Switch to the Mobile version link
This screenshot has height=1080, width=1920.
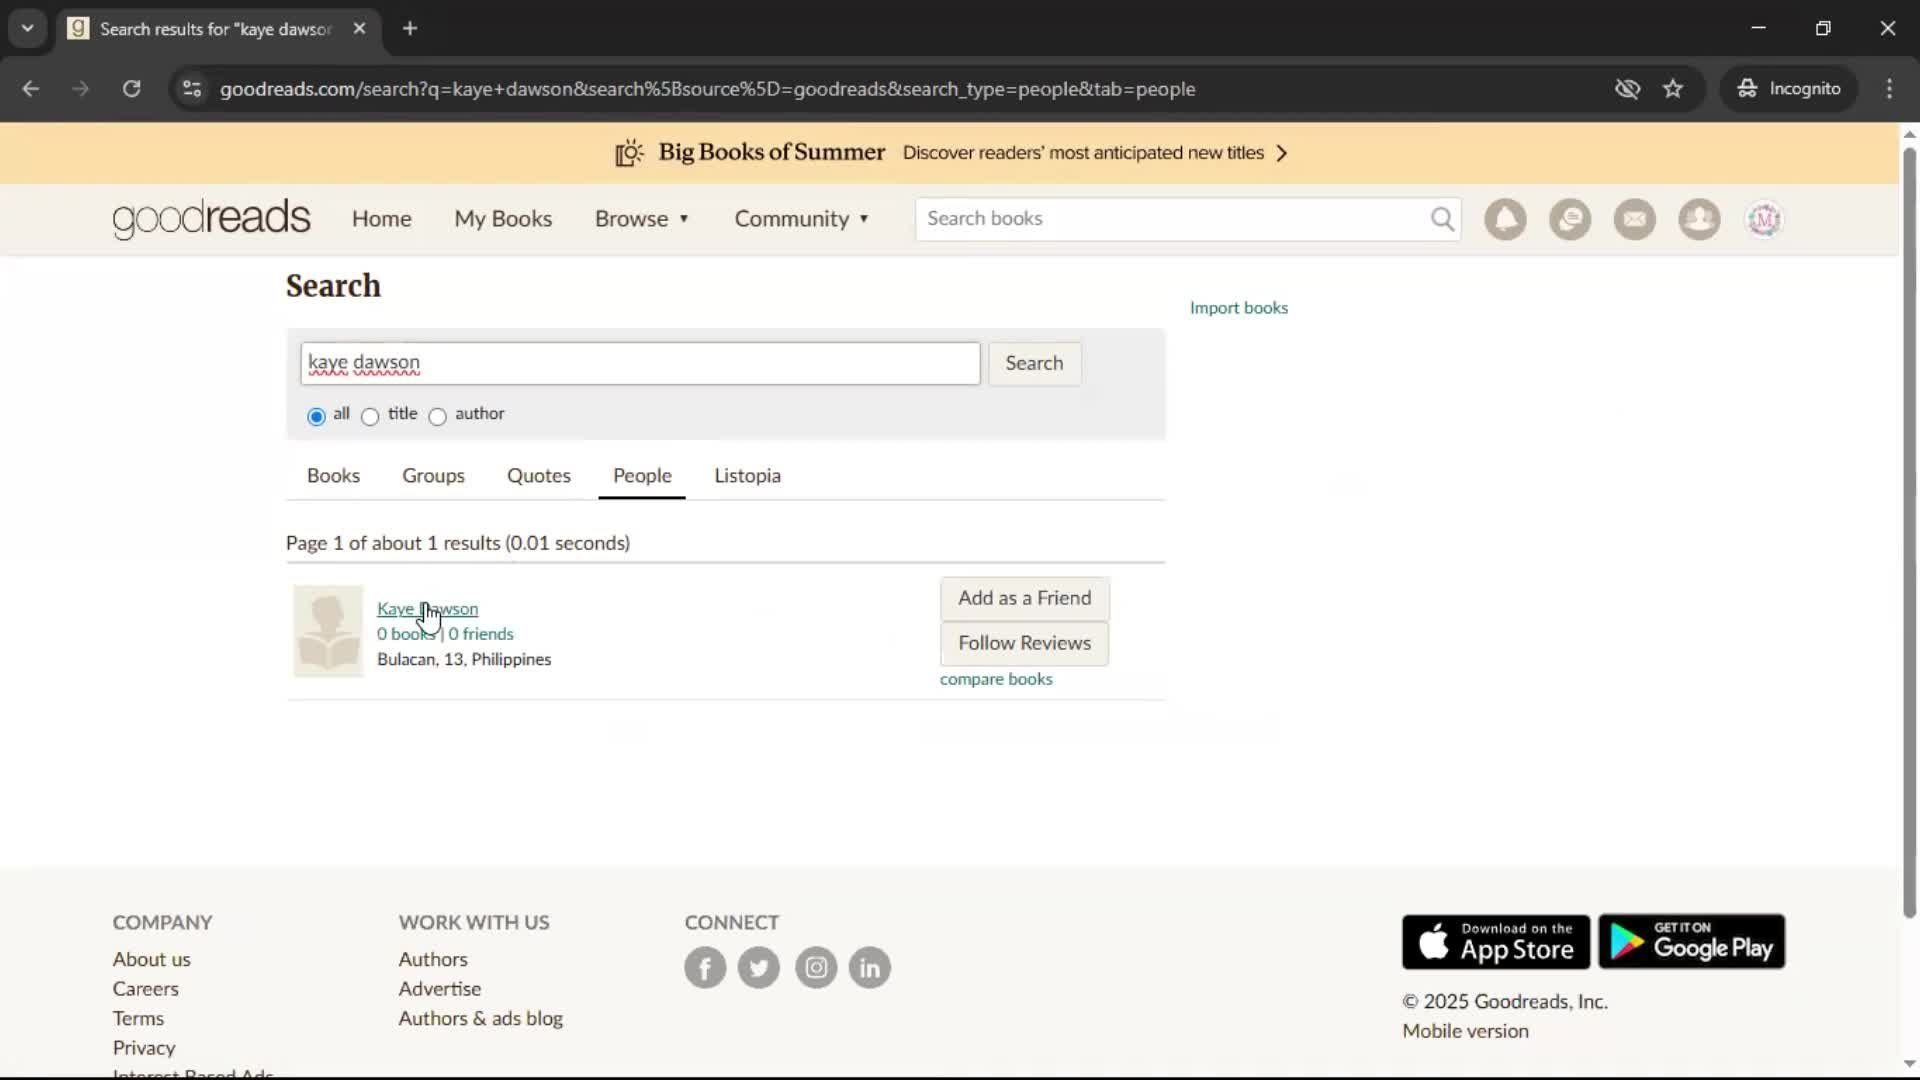click(x=1465, y=1031)
